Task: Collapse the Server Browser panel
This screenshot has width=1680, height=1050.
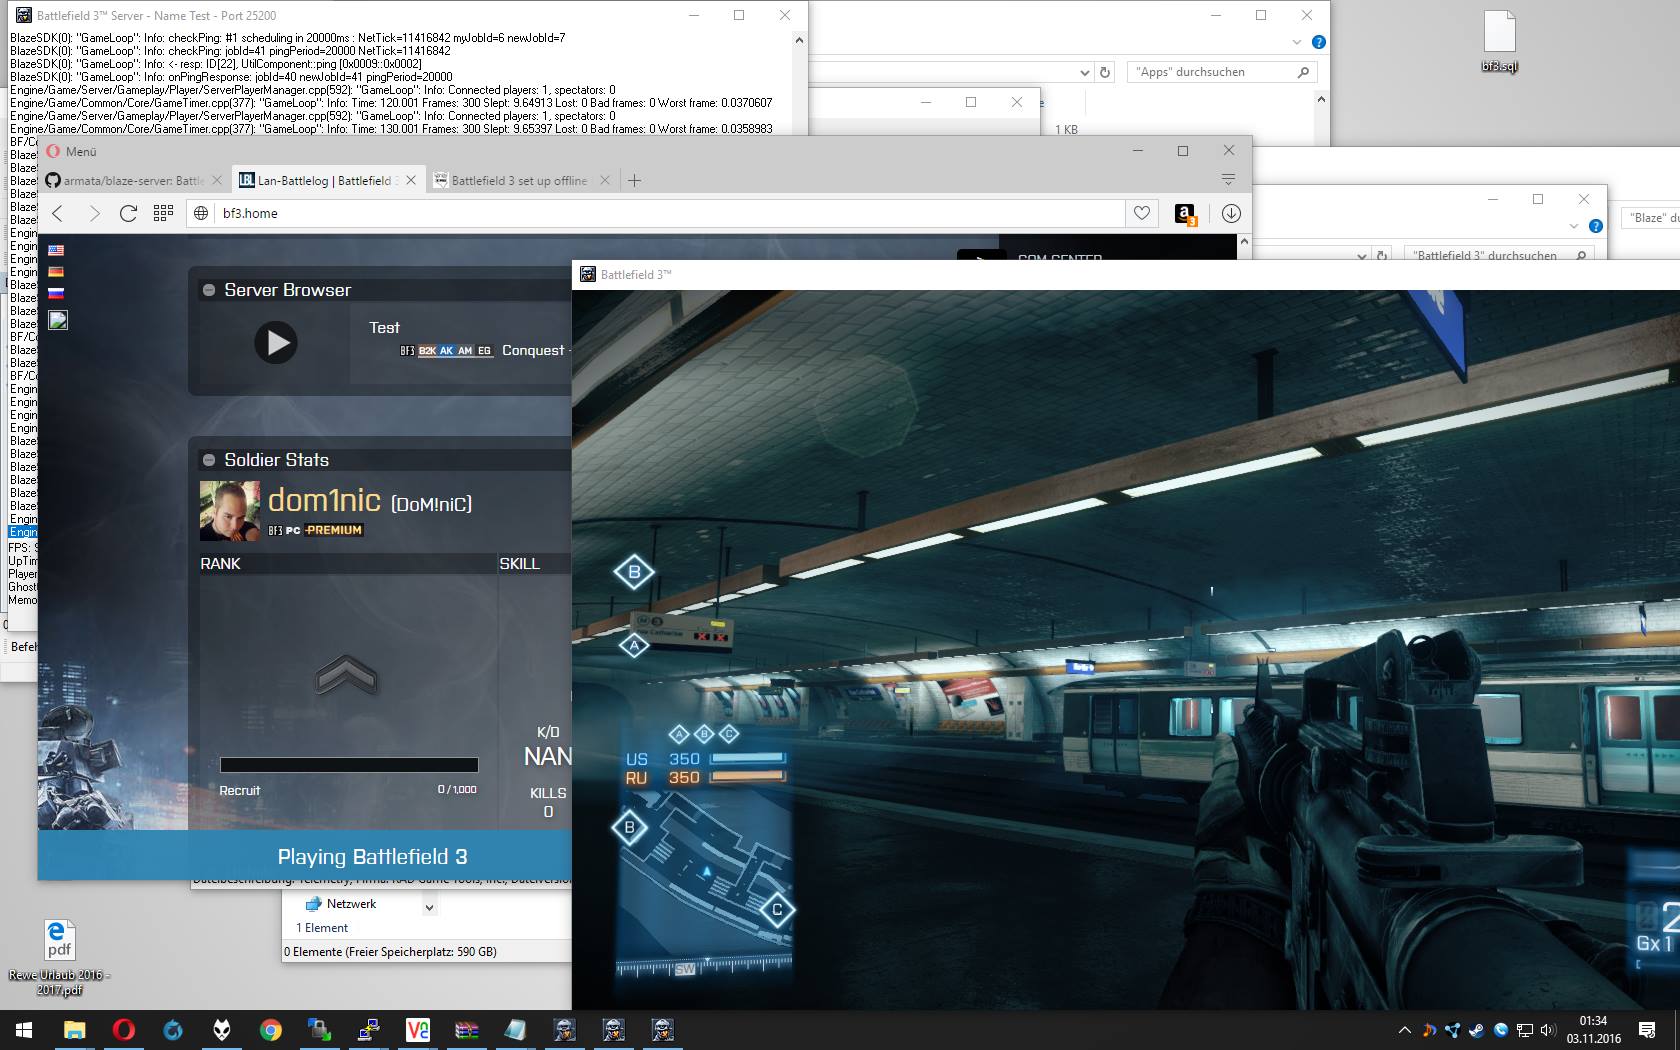Action: (209, 291)
